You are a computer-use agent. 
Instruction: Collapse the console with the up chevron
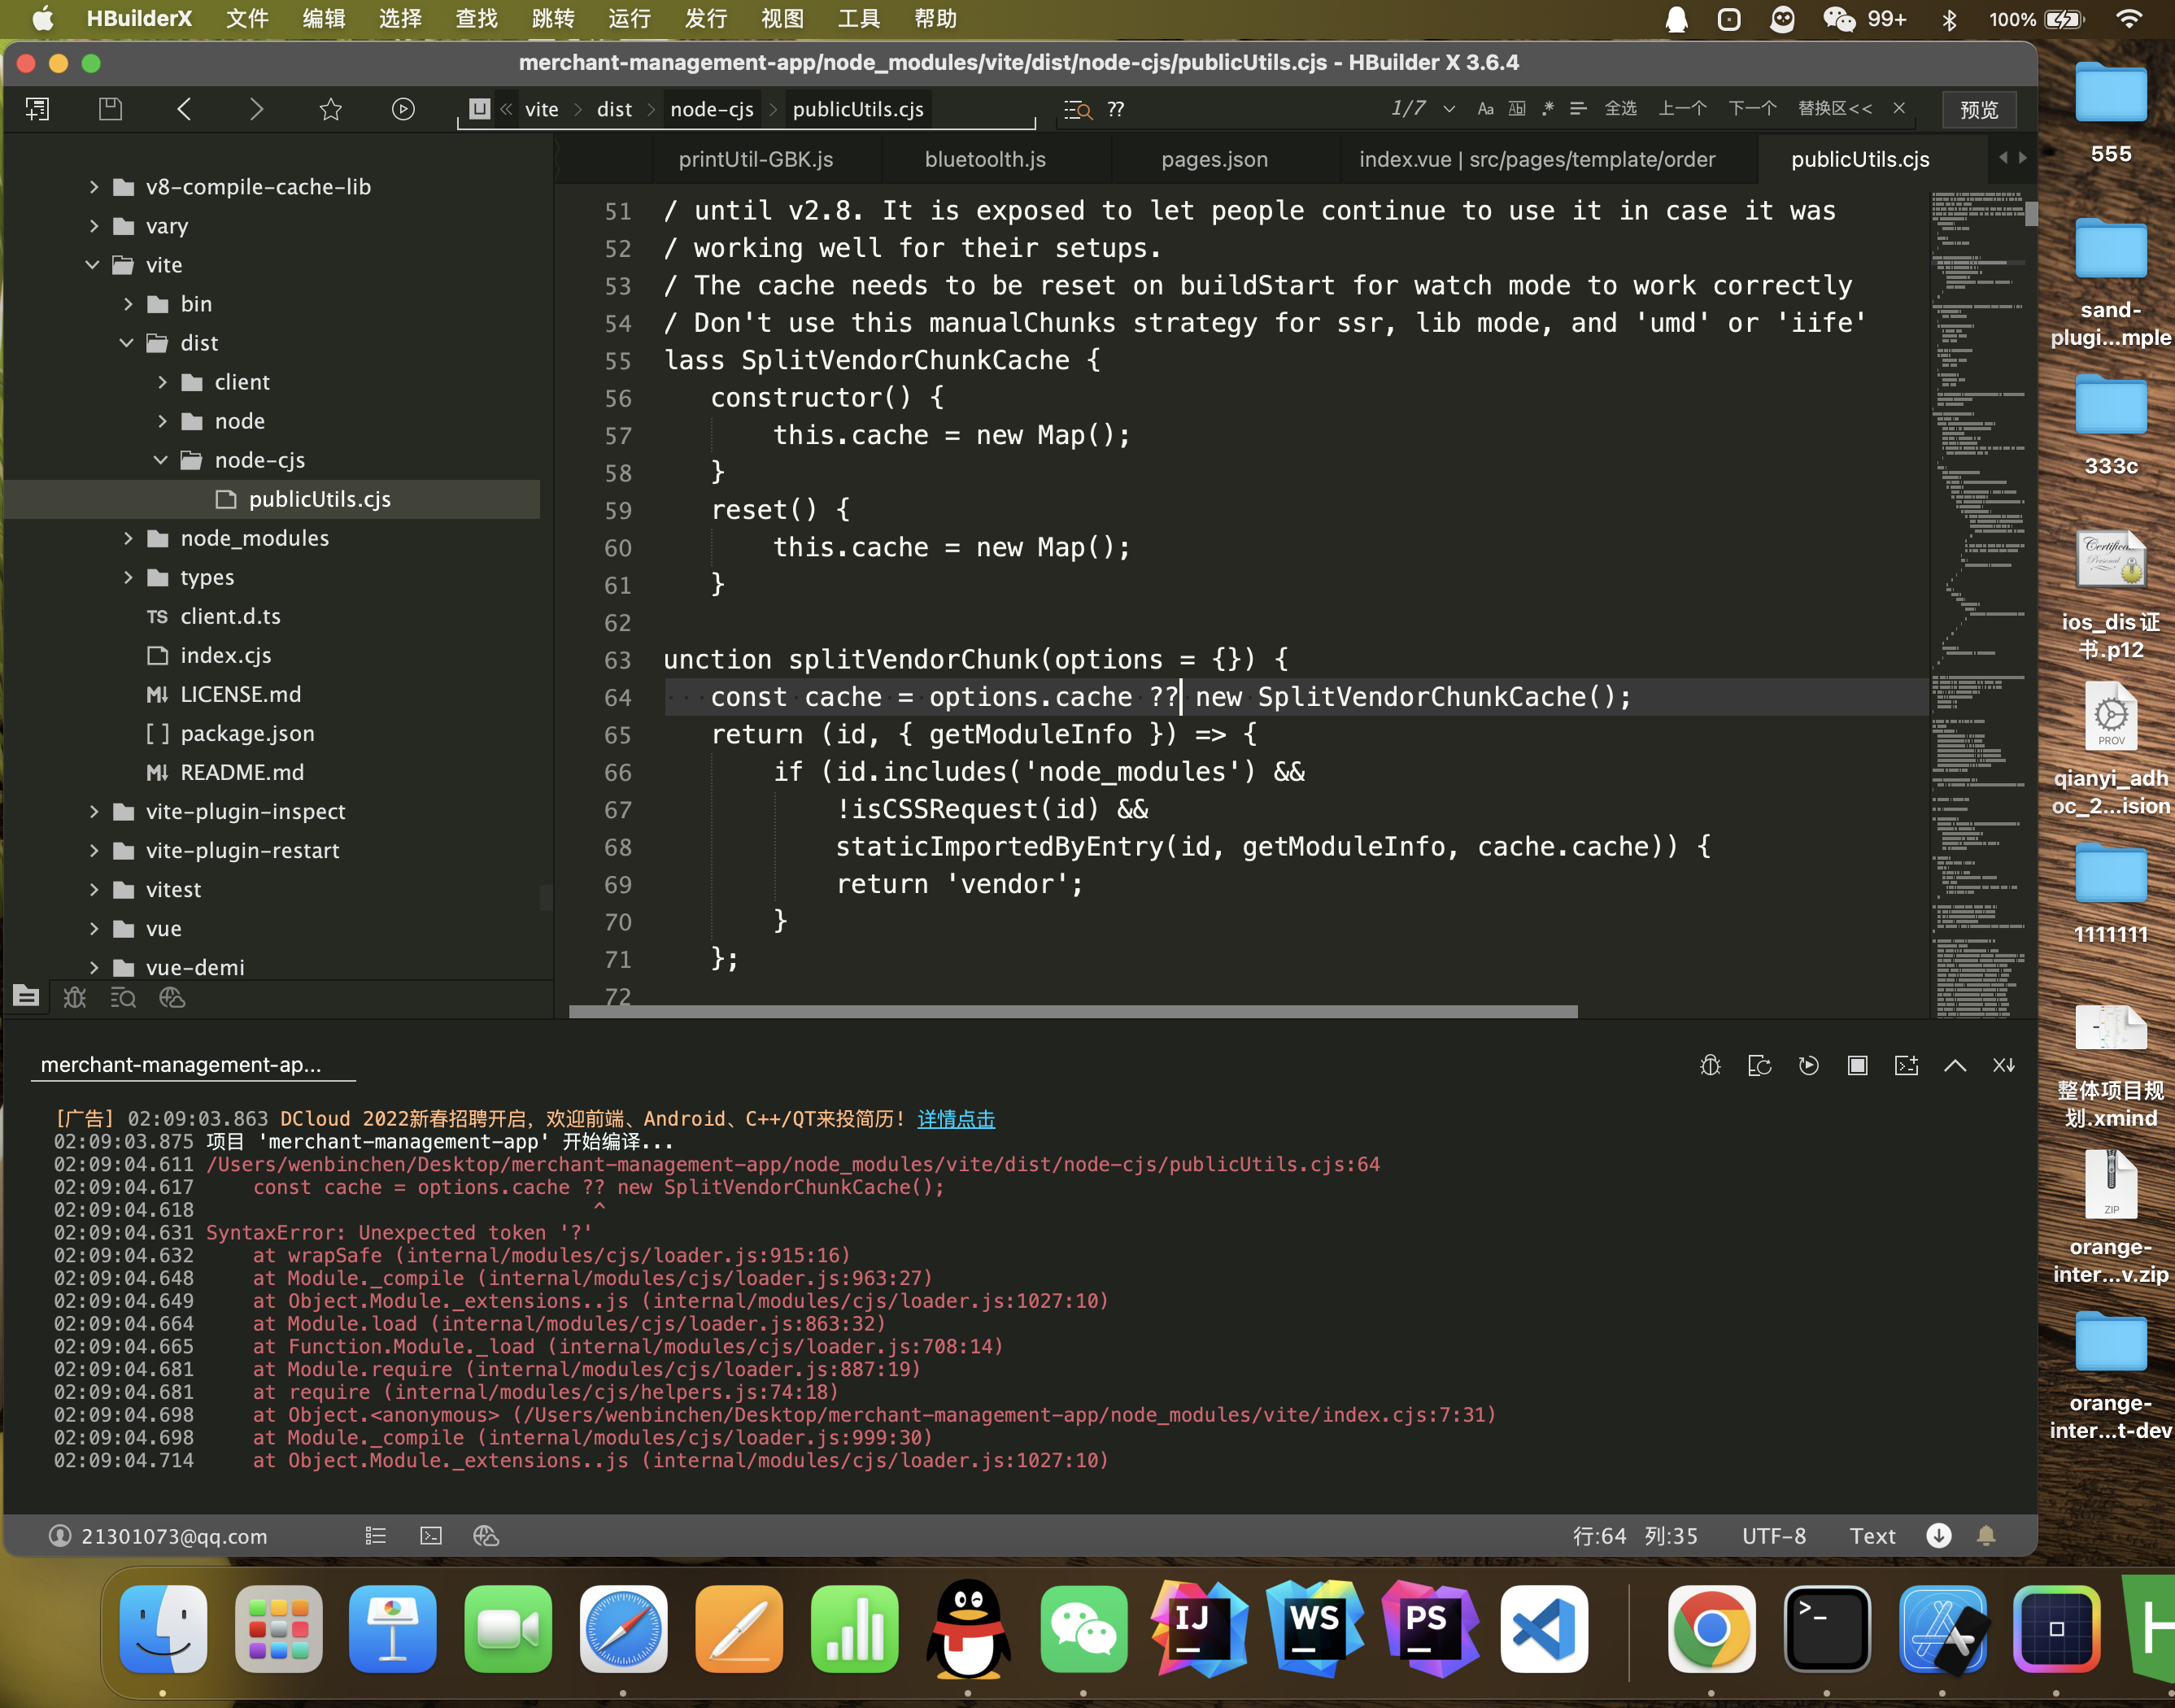(x=1955, y=1065)
